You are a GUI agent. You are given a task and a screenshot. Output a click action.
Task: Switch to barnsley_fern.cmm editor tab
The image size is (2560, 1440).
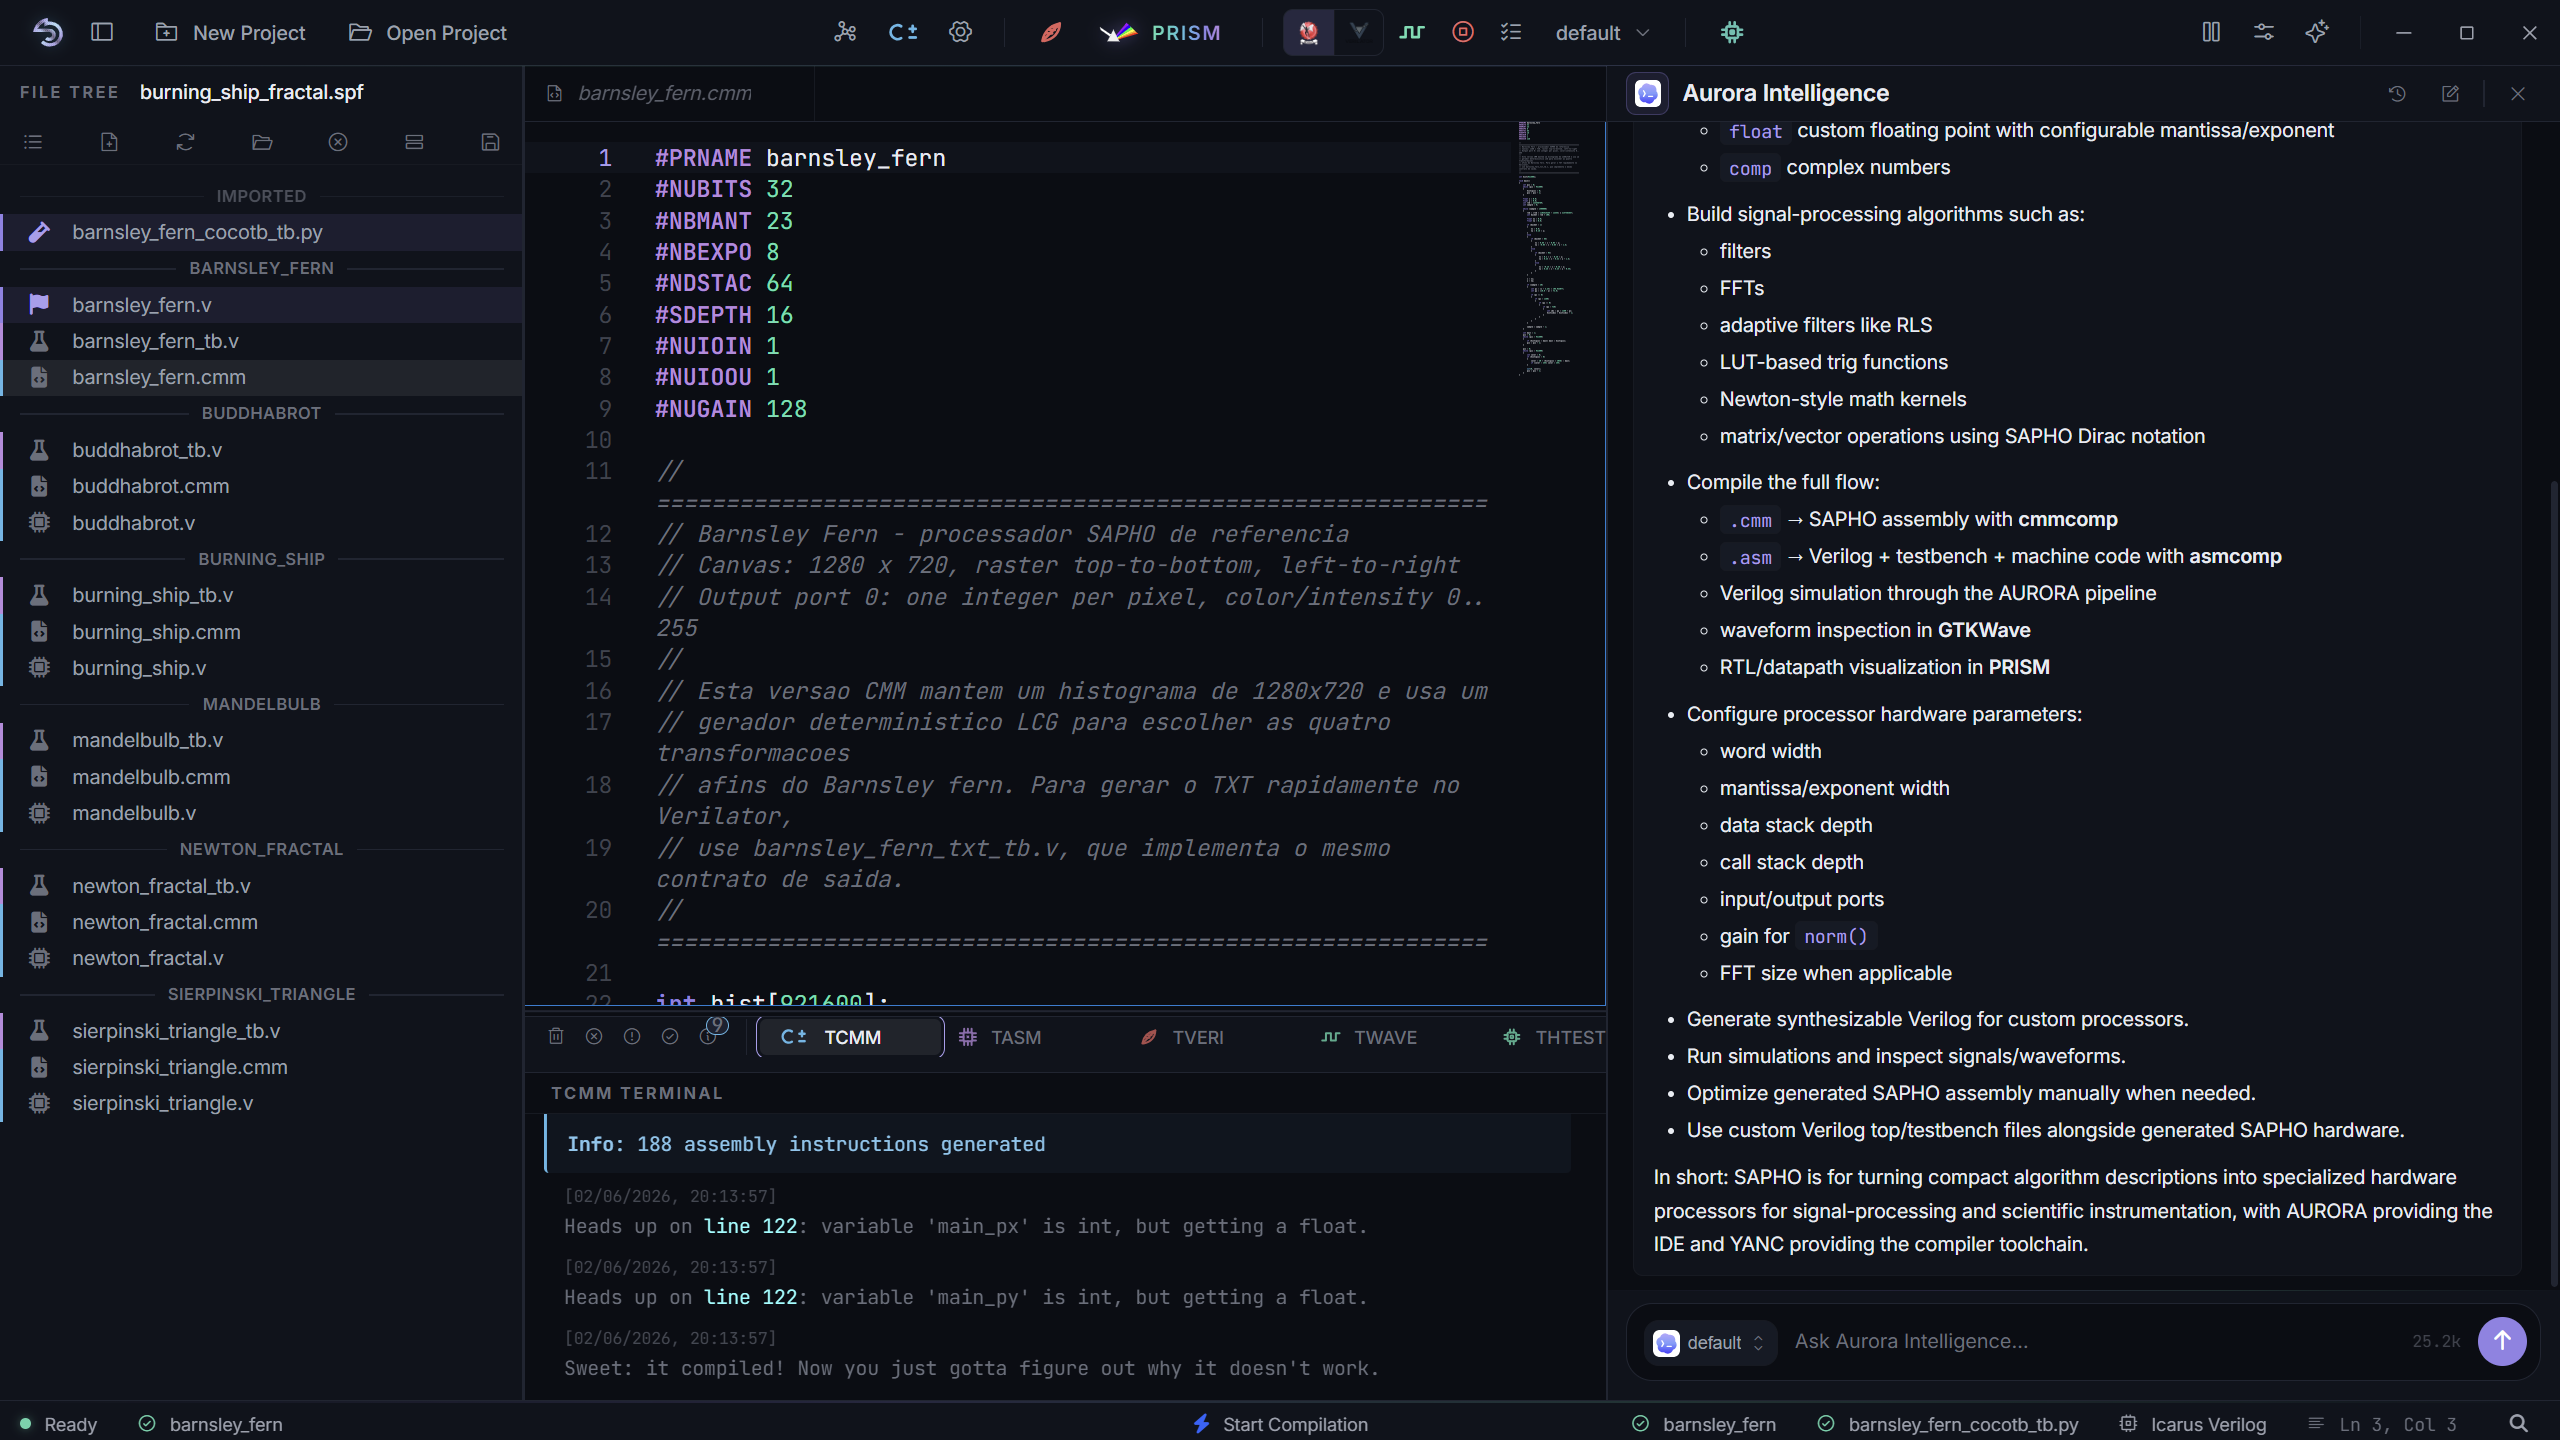tap(668, 93)
